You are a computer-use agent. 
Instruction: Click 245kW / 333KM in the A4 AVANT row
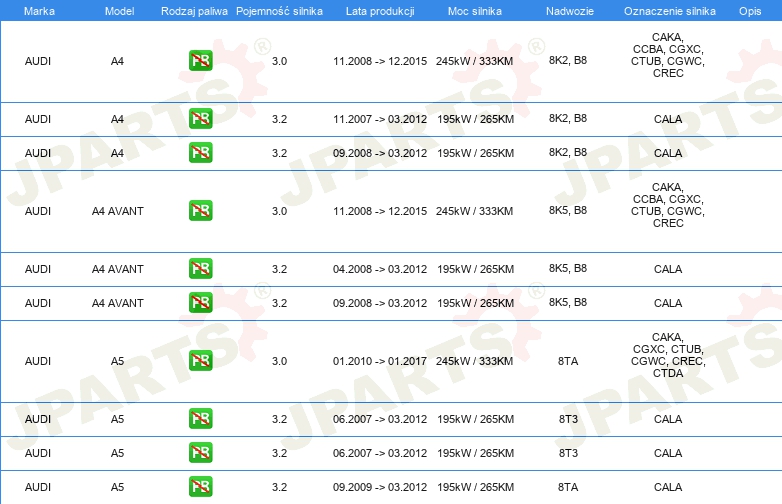click(474, 211)
